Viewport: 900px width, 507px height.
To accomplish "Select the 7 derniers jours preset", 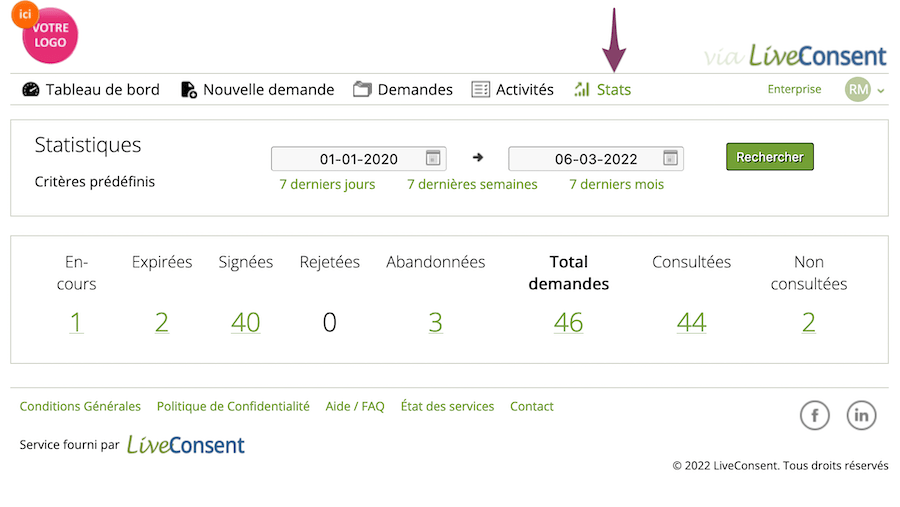I will [x=327, y=184].
